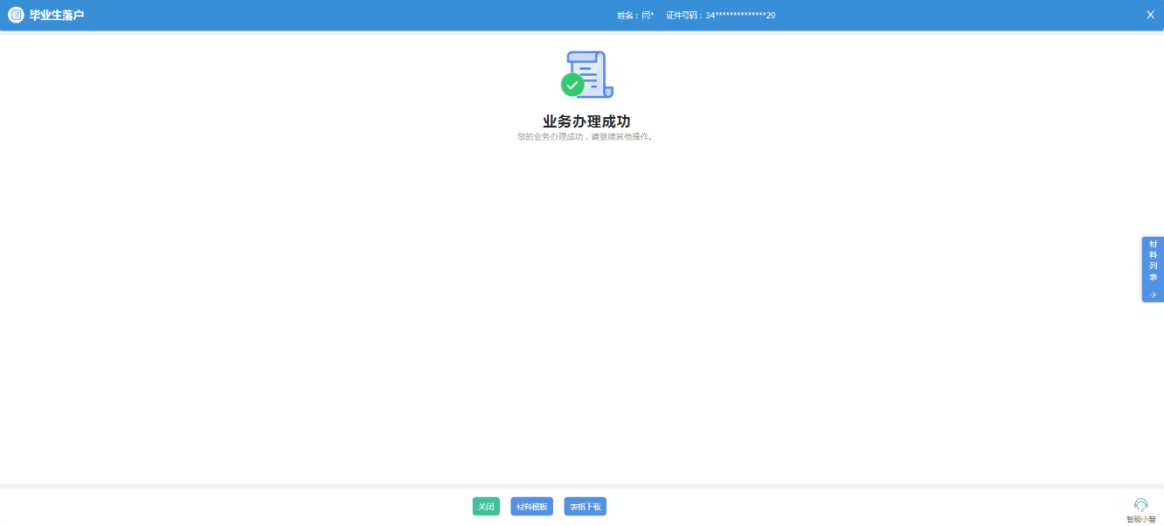1164x526 pixels.
Task: Click the arrow in the 材料列表 side tab
Action: click(1152, 294)
